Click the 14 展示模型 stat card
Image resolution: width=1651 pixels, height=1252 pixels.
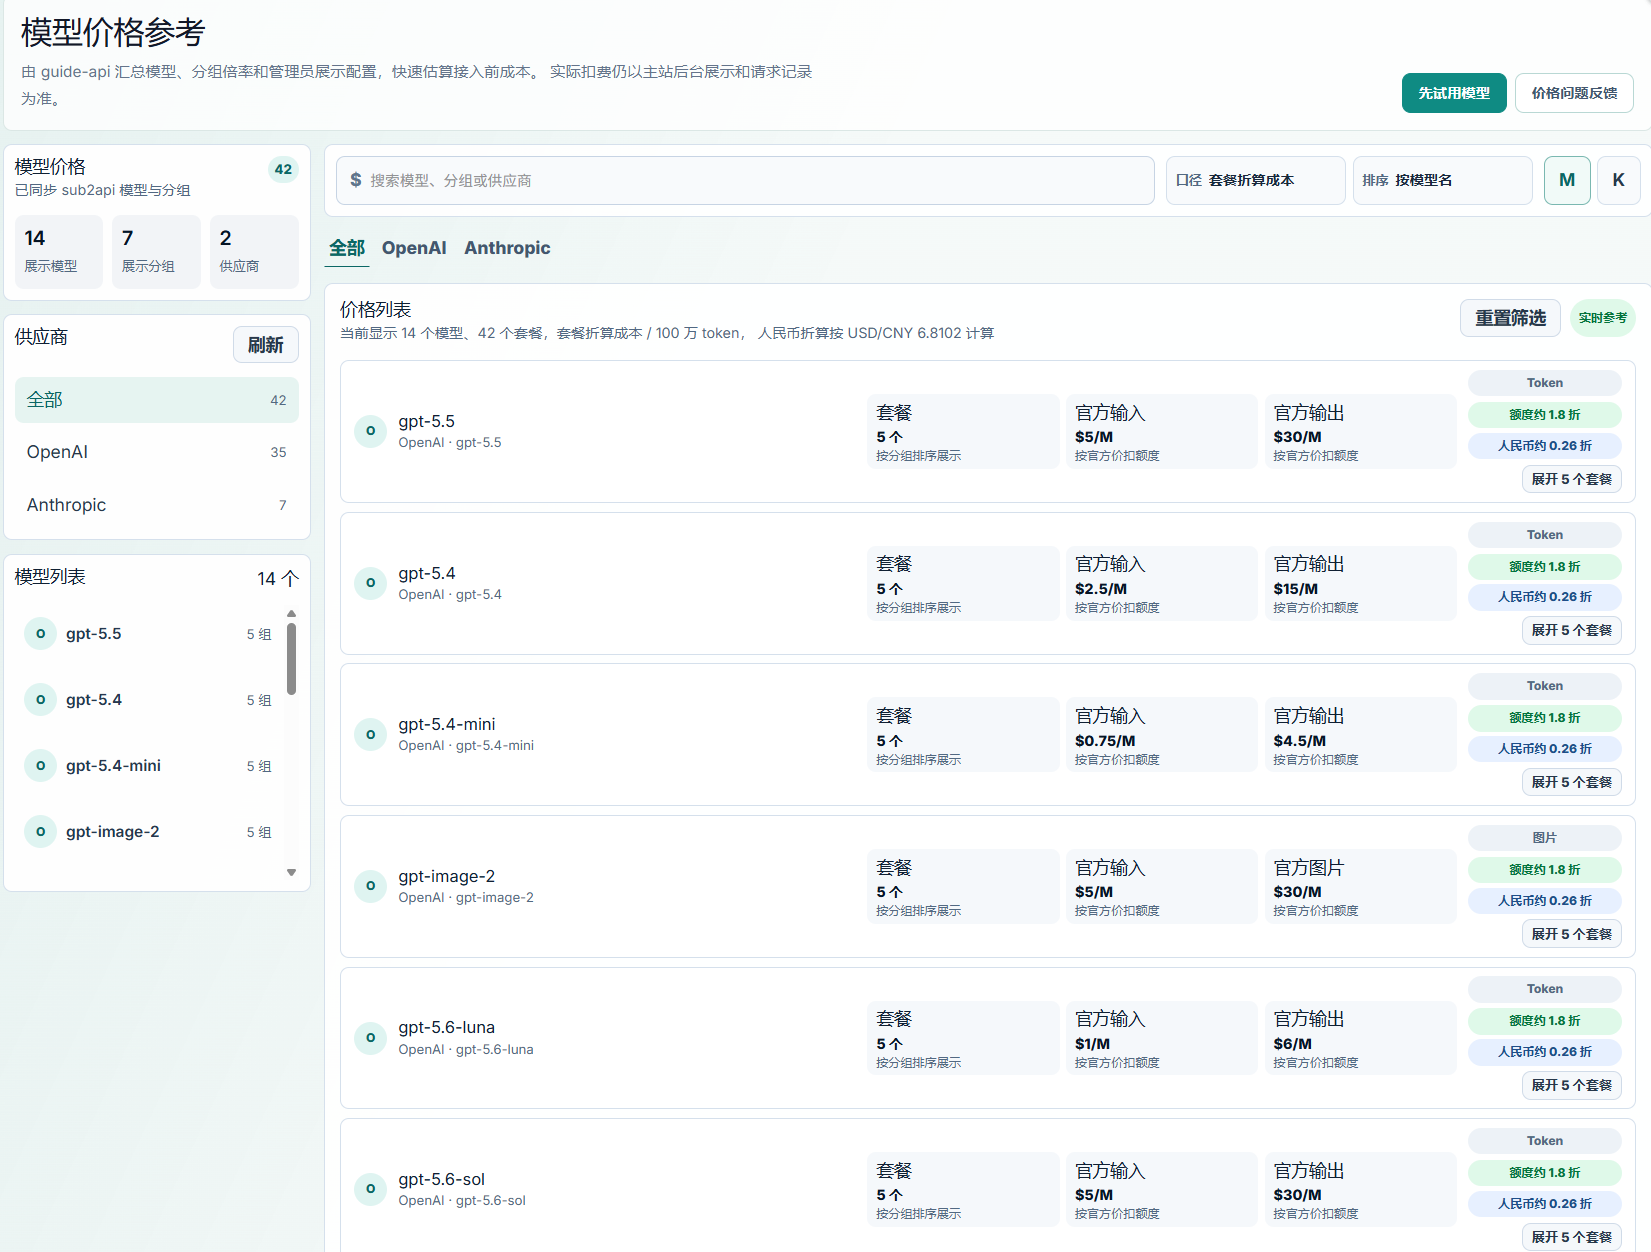click(x=58, y=252)
